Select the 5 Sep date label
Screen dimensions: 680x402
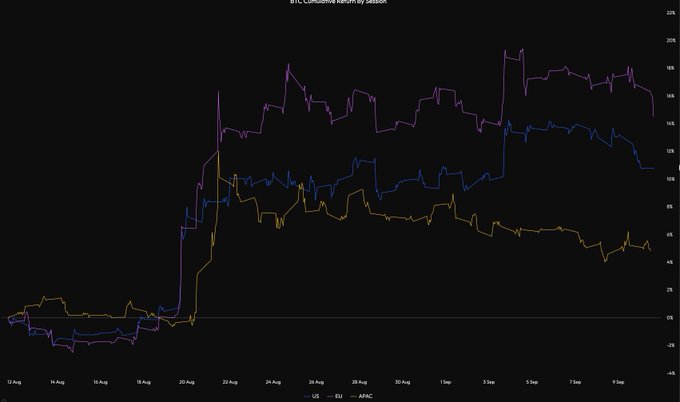(x=532, y=382)
